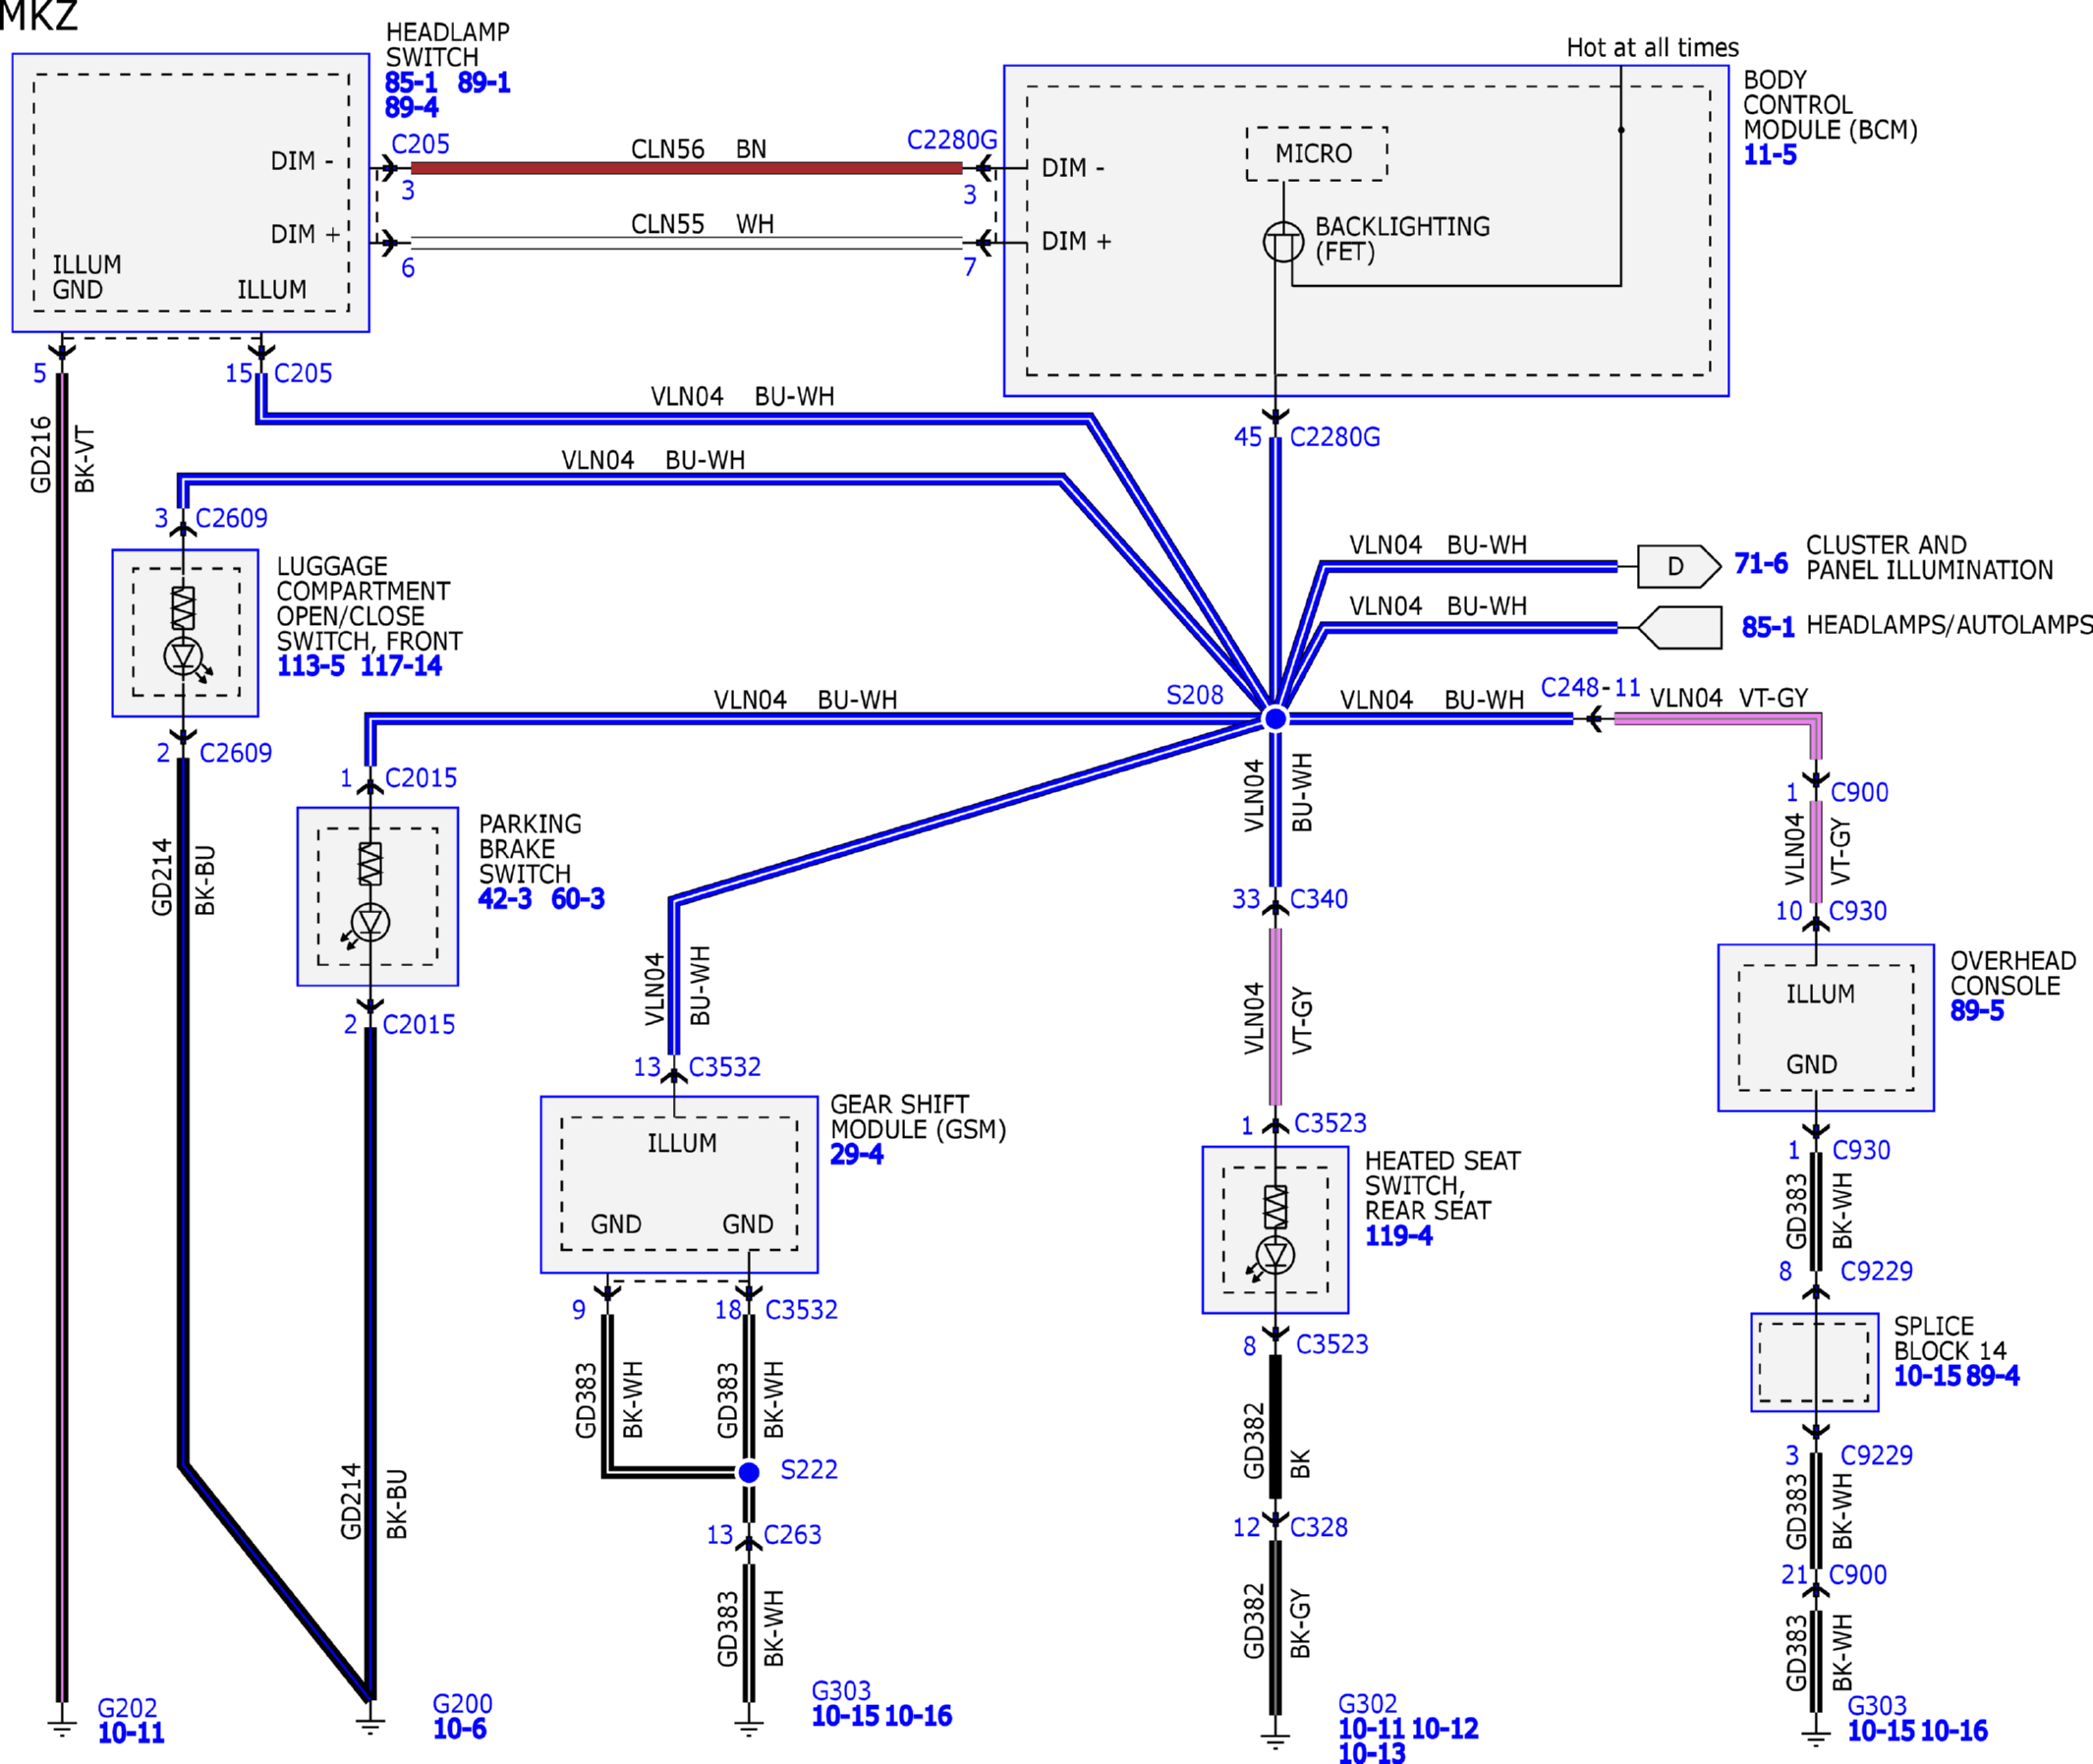Open heated seat switch reference 119-4
This screenshot has height=1764, width=2093.
pos(1399,1236)
